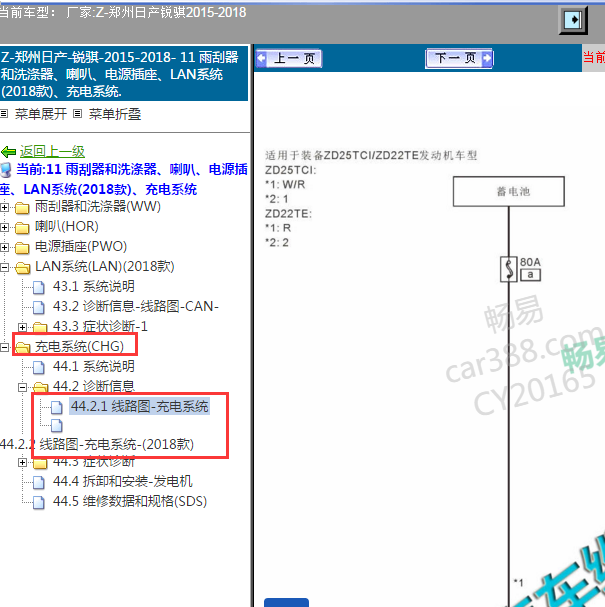Open 44.2.1 线路图-充电系统 page
Viewport: 605px width, 607px height.
click(x=139, y=406)
